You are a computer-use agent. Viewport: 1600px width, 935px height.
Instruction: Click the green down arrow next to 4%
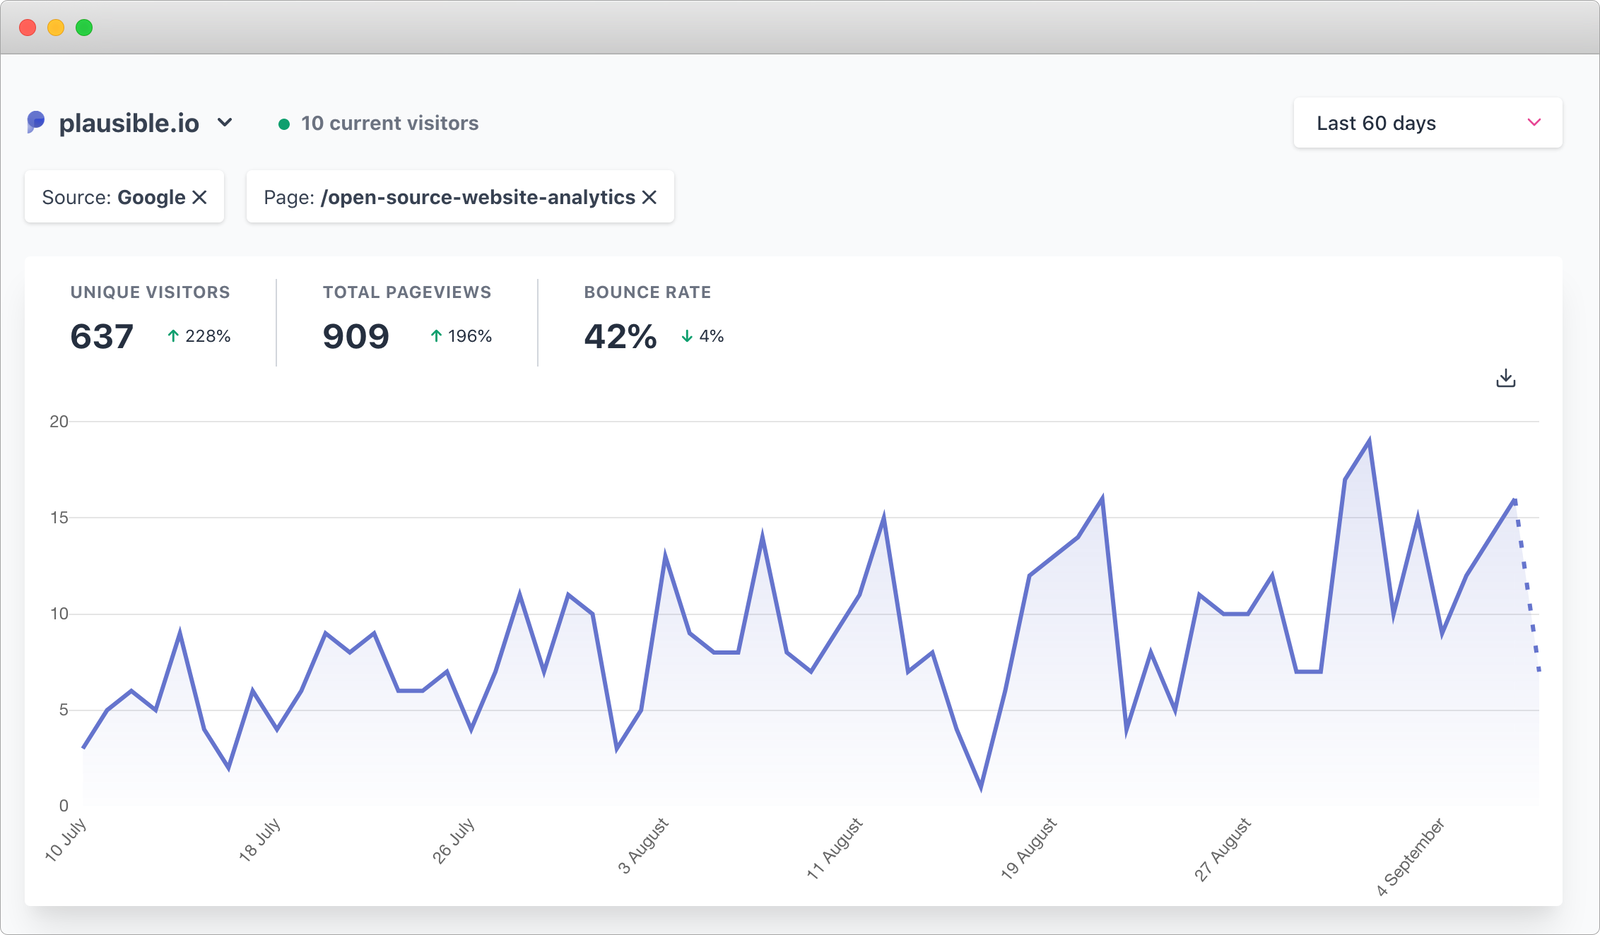pyautogui.click(x=687, y=336)
